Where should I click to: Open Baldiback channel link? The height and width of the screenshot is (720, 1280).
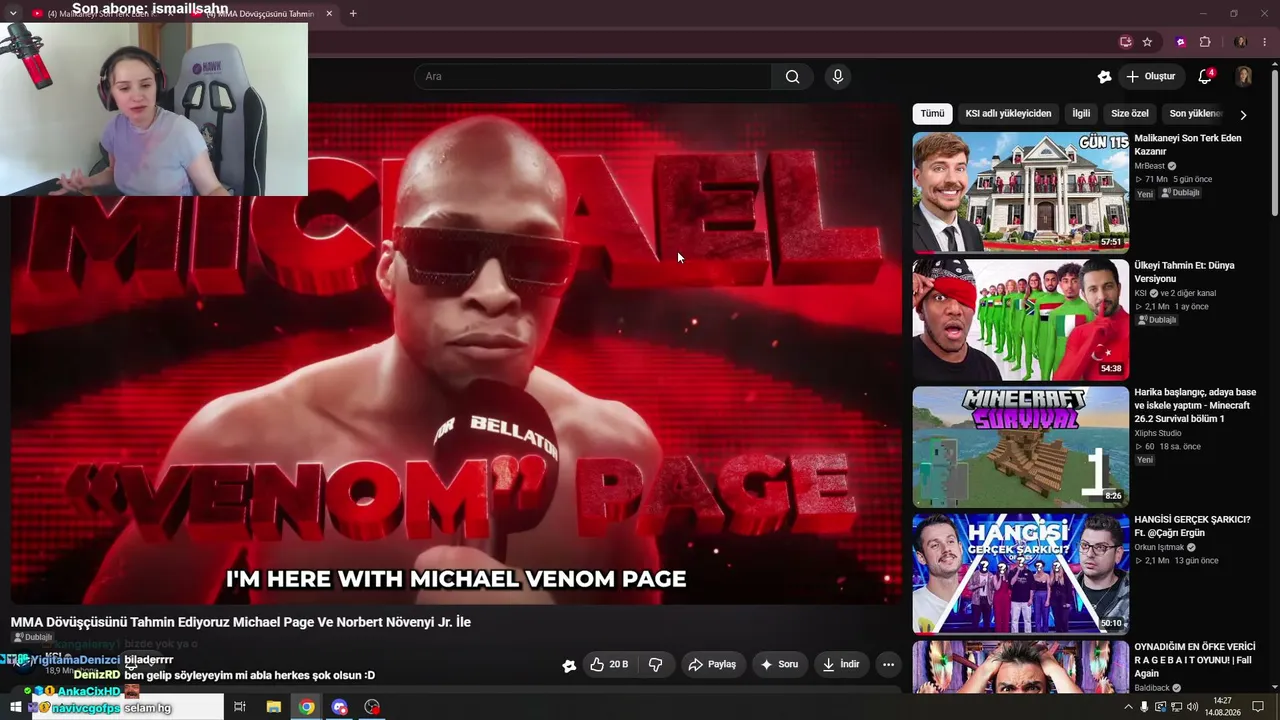coord(1152,688)
